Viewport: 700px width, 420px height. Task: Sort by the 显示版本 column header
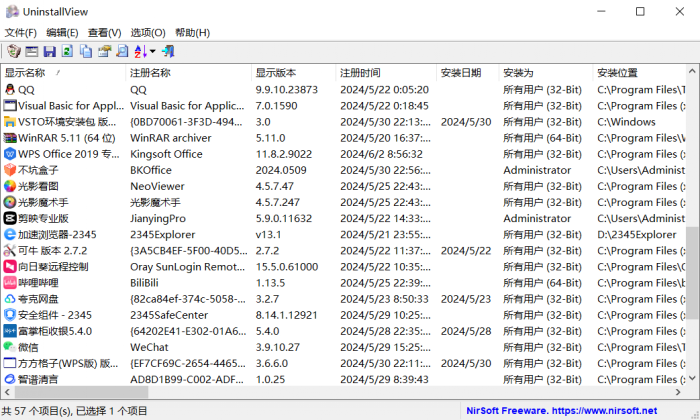(293, 73)
